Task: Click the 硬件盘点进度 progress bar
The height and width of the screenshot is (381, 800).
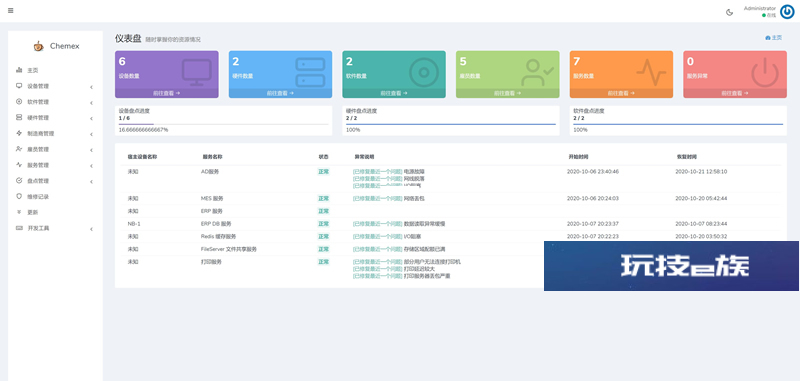Action: [451, 124]
